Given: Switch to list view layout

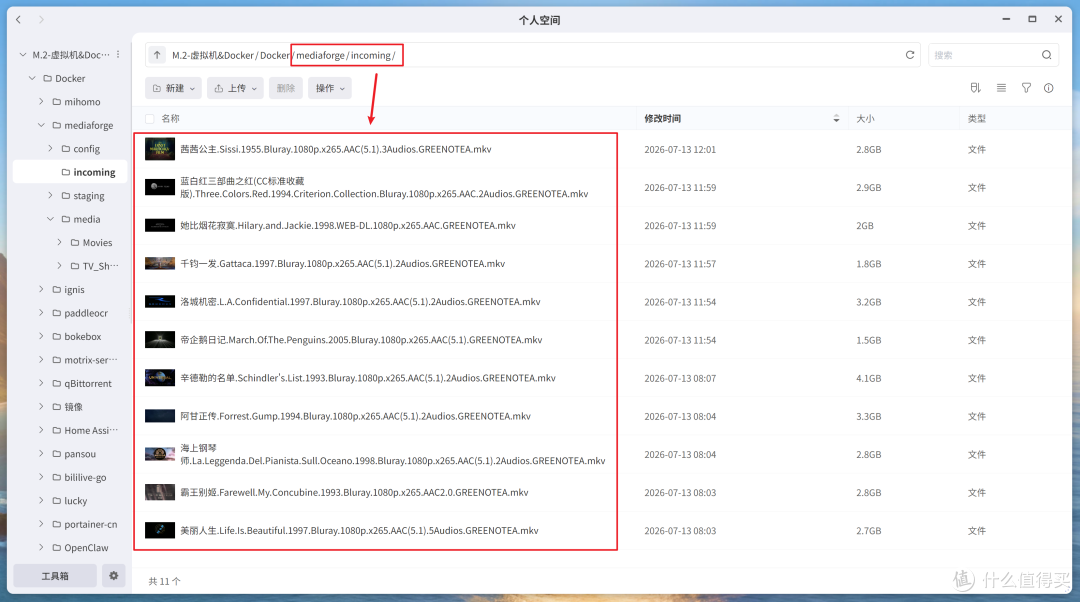Looking at the screenshot, I should [x=1001, y=88].
